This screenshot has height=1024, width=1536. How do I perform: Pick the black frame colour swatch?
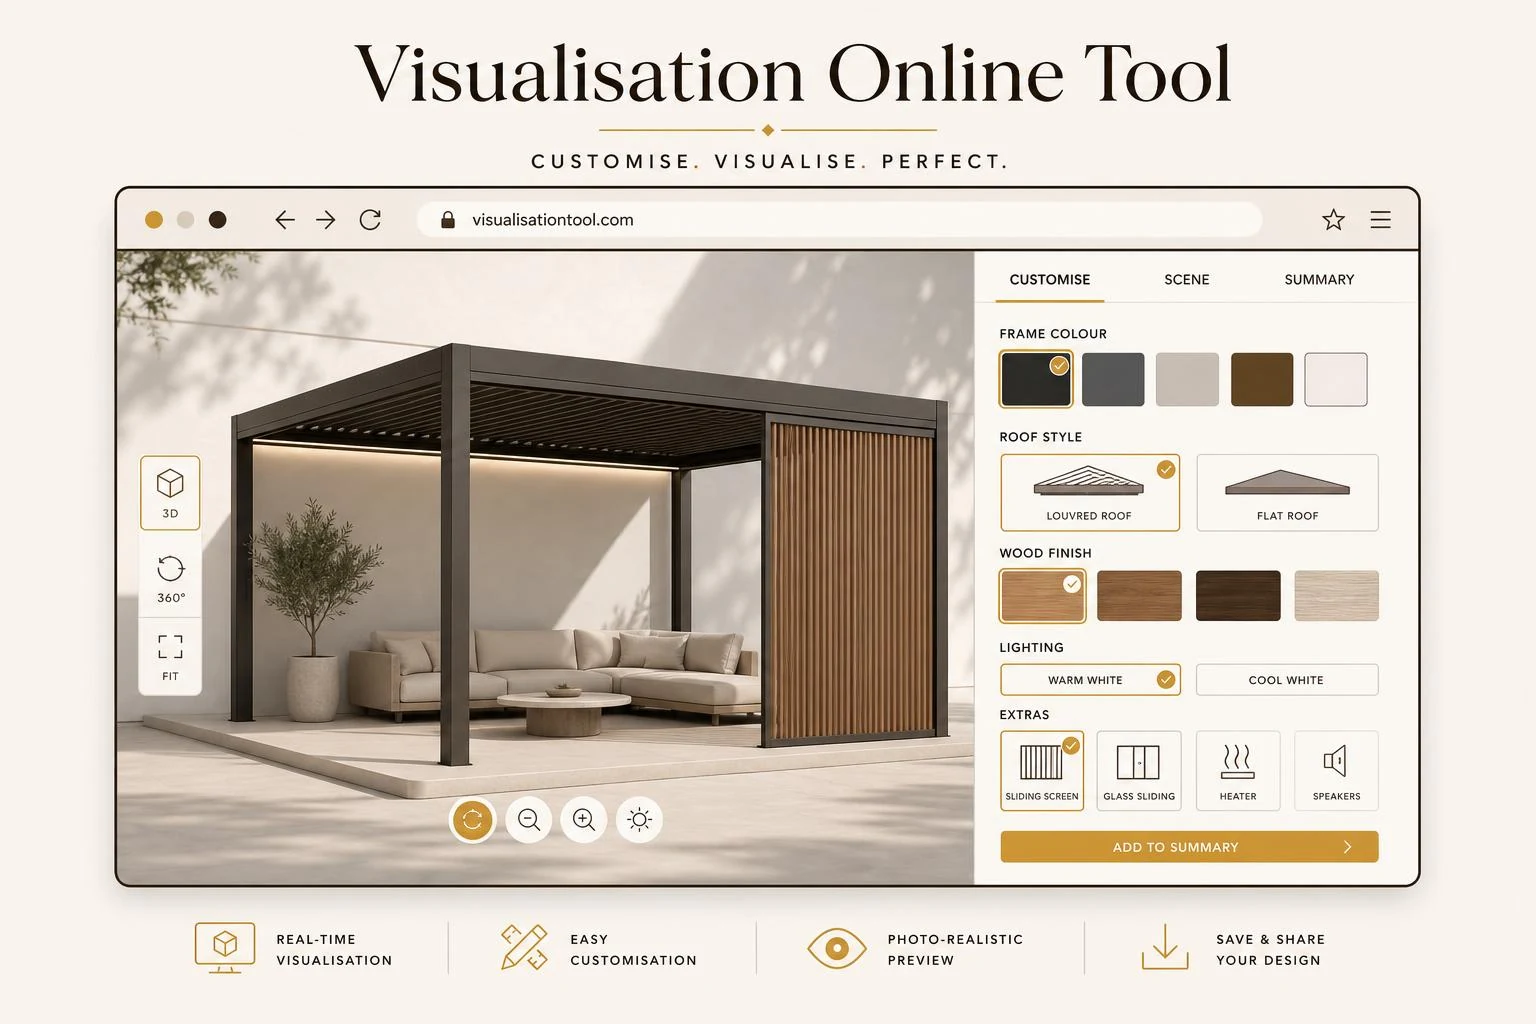click(x=1036, y=379)
